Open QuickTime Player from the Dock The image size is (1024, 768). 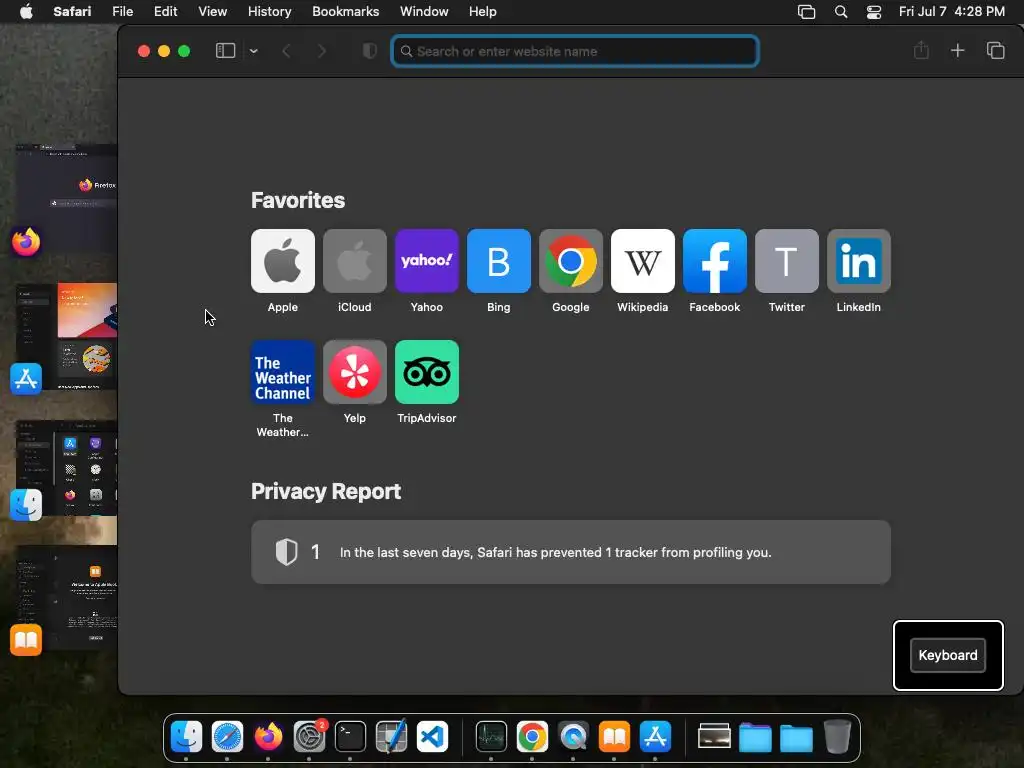pos(573,737)
